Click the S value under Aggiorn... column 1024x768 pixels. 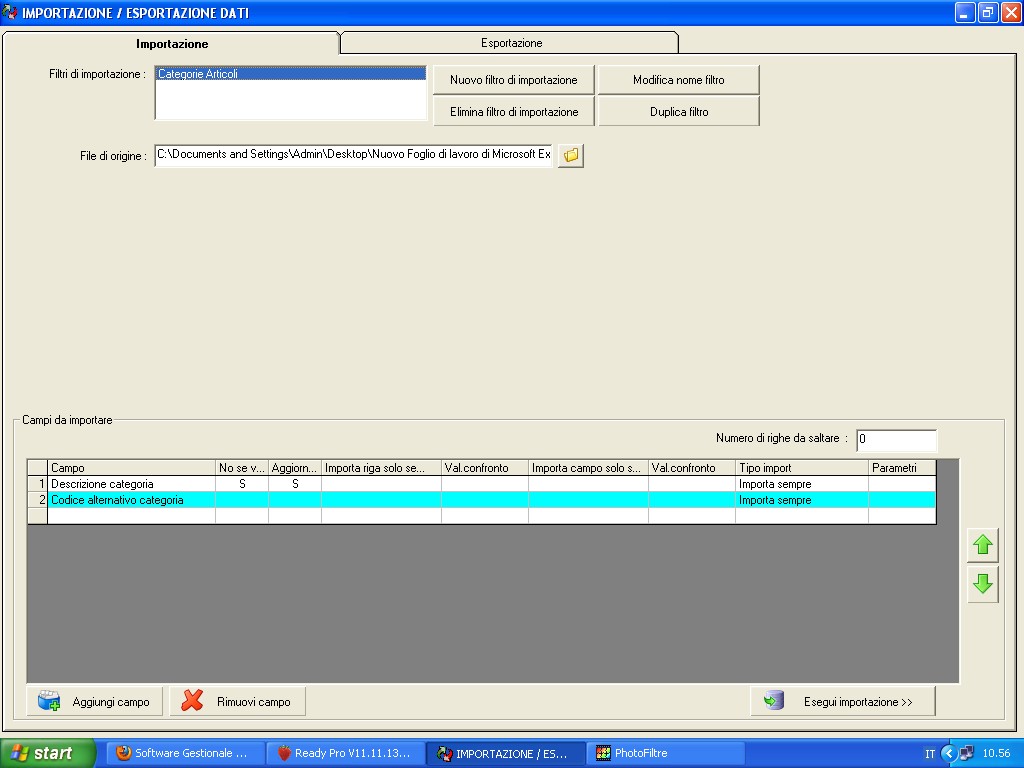coord(295,484)
